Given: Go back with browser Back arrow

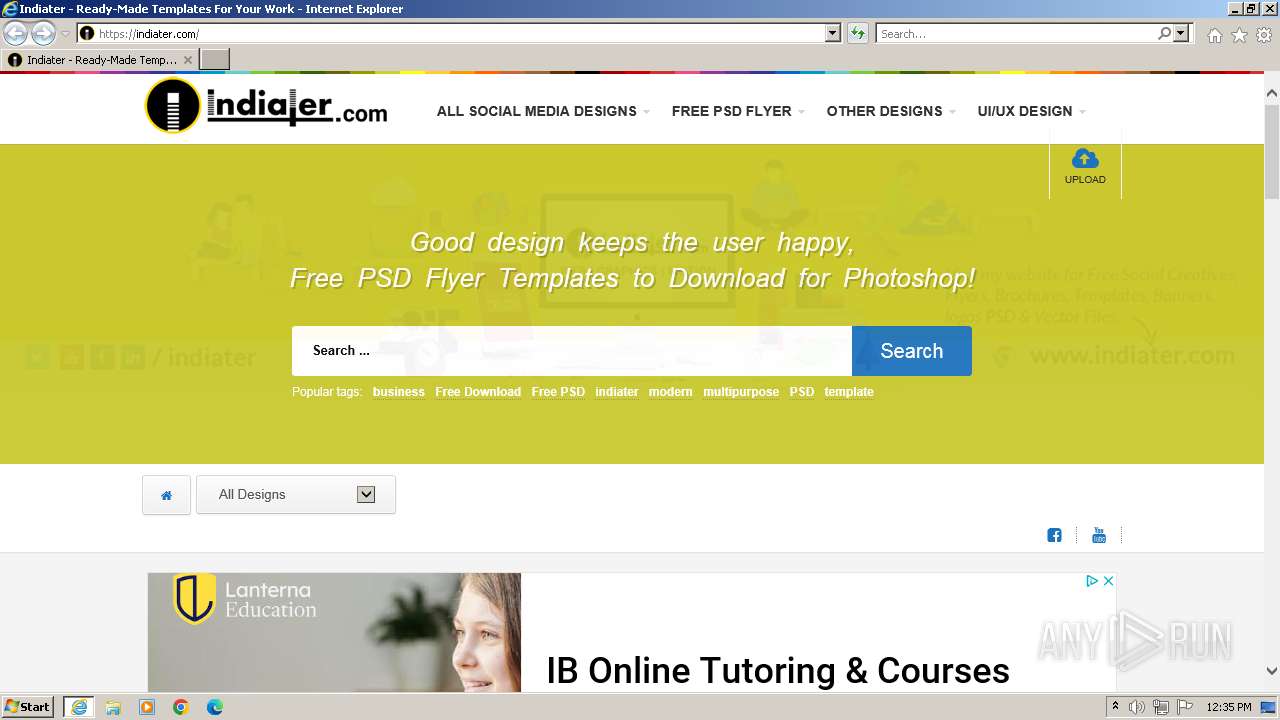Looking at the screenshot, I should (x=15, y=33).
